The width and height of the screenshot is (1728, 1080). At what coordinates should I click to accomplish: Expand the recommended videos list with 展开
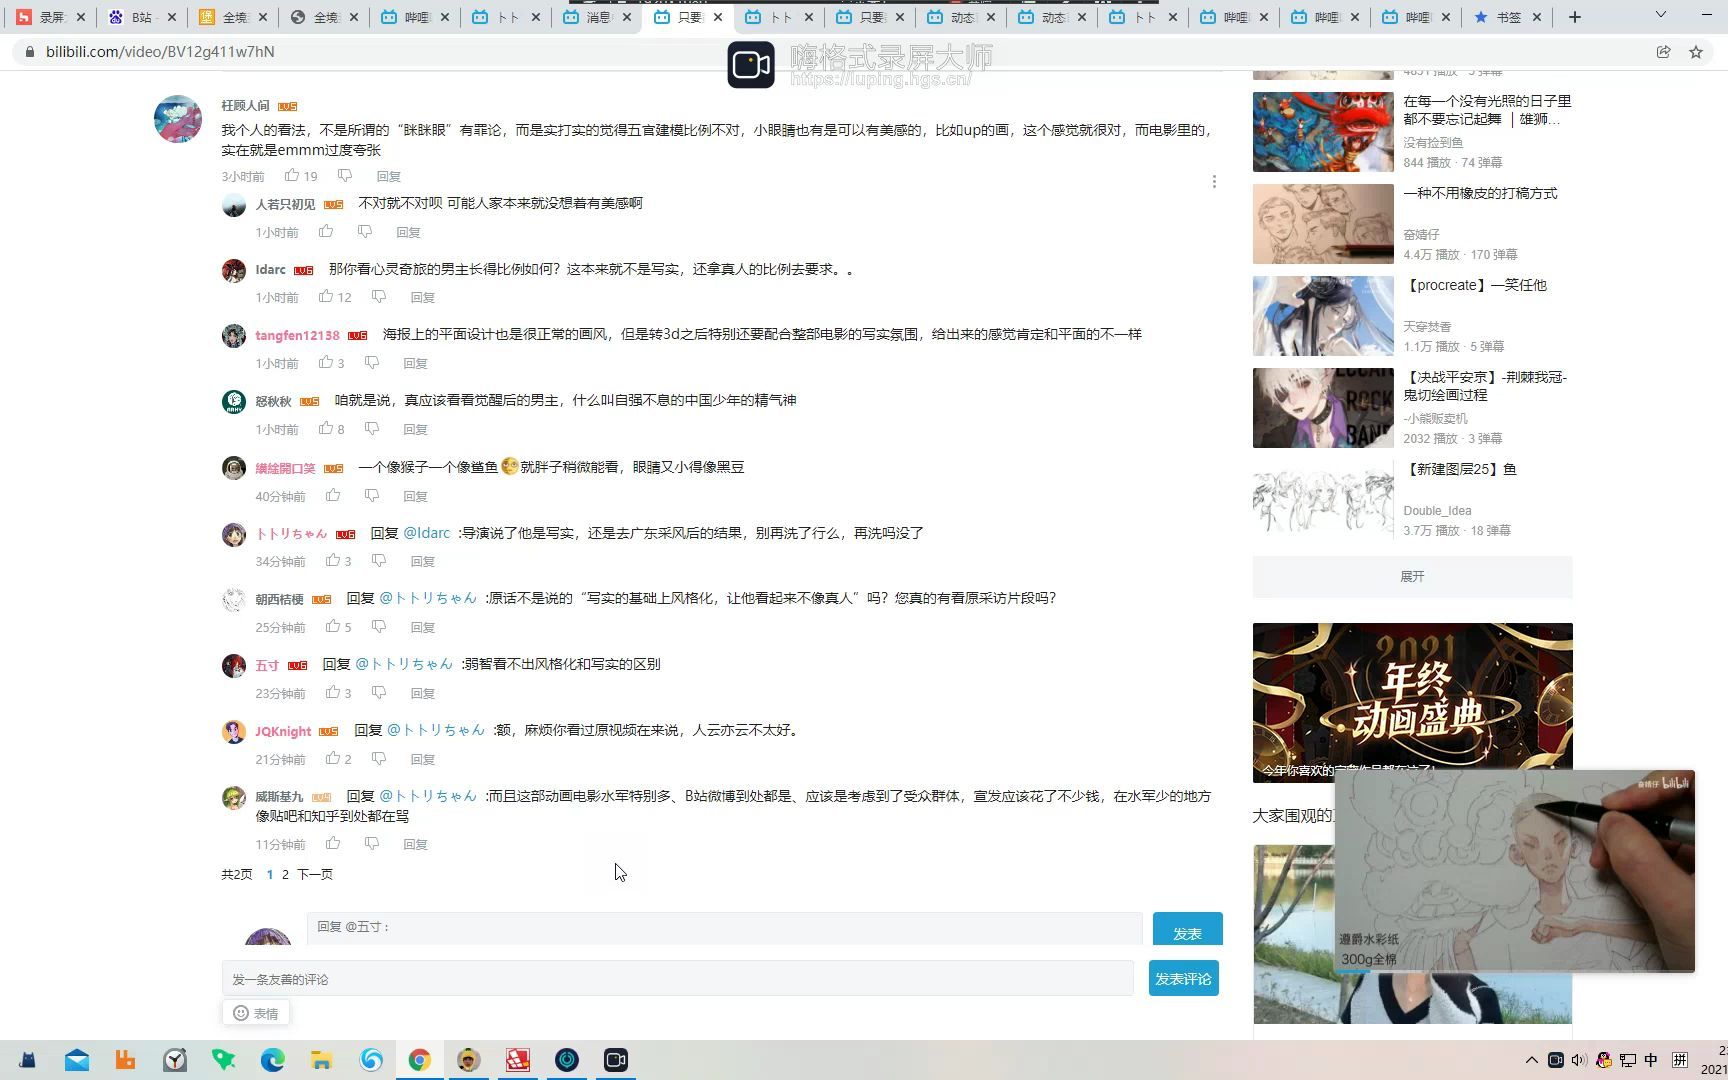1412,577
